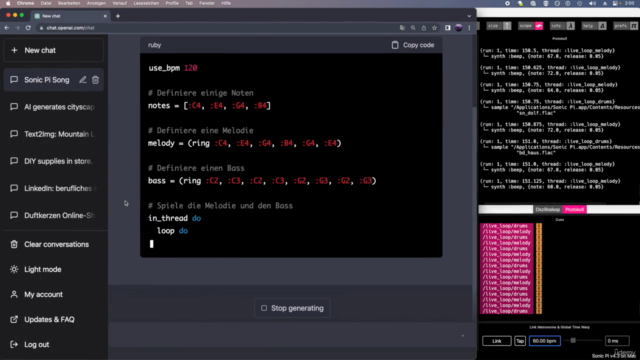Open the Sonic Pi info lambda button
Image resolution: width=640 pixels, height=360 pixels.
click(x=562, y=26)
